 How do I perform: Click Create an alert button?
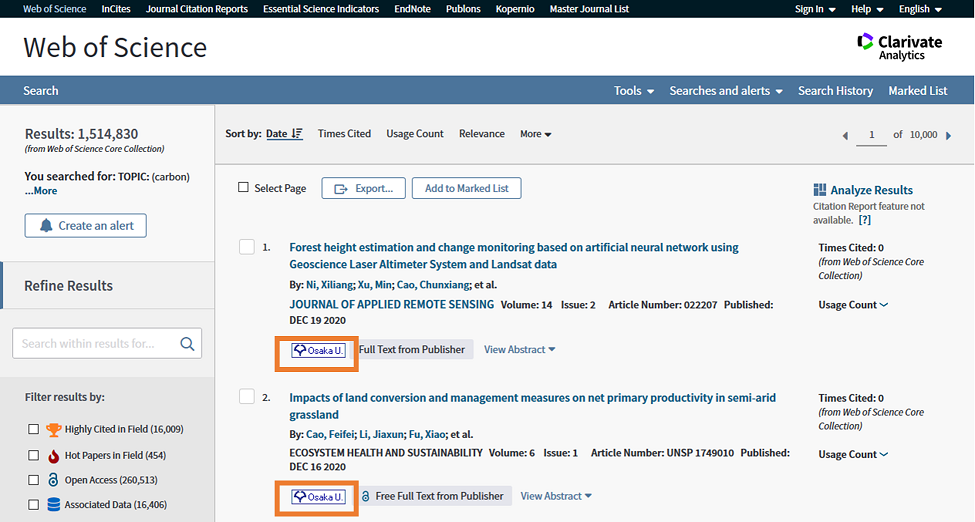point(86,225)
